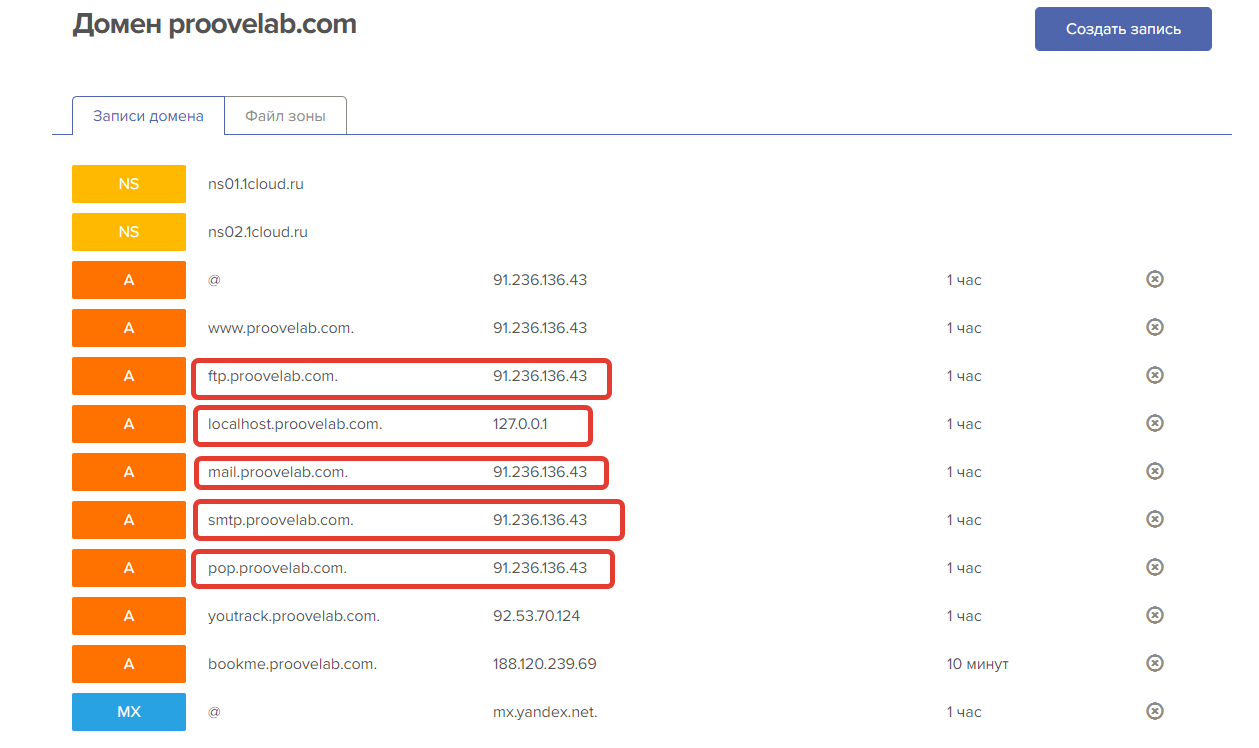This screenshot has width=1259, height=748.
Task: Delete the localhost.proovelab.com record
Action: 1154,423
